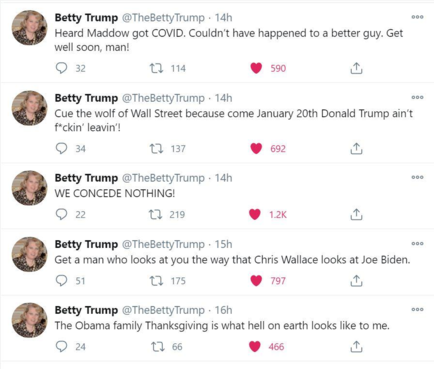Retweet the WE CONCEDE NOTHING tweet

(x=155, y=214)
